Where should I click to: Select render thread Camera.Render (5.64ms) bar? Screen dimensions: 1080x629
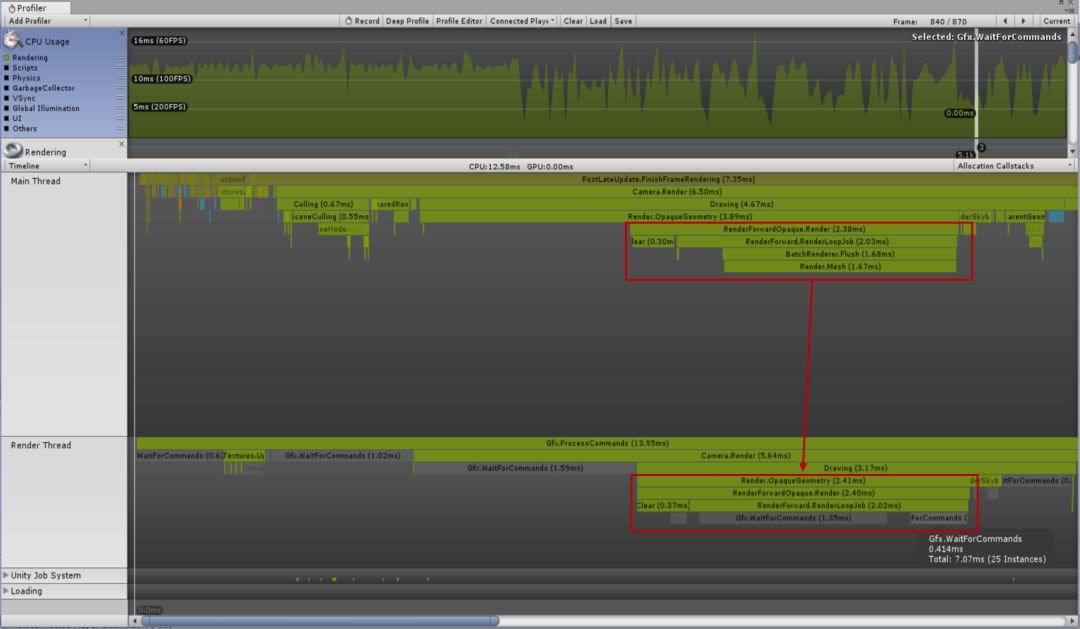745,455
